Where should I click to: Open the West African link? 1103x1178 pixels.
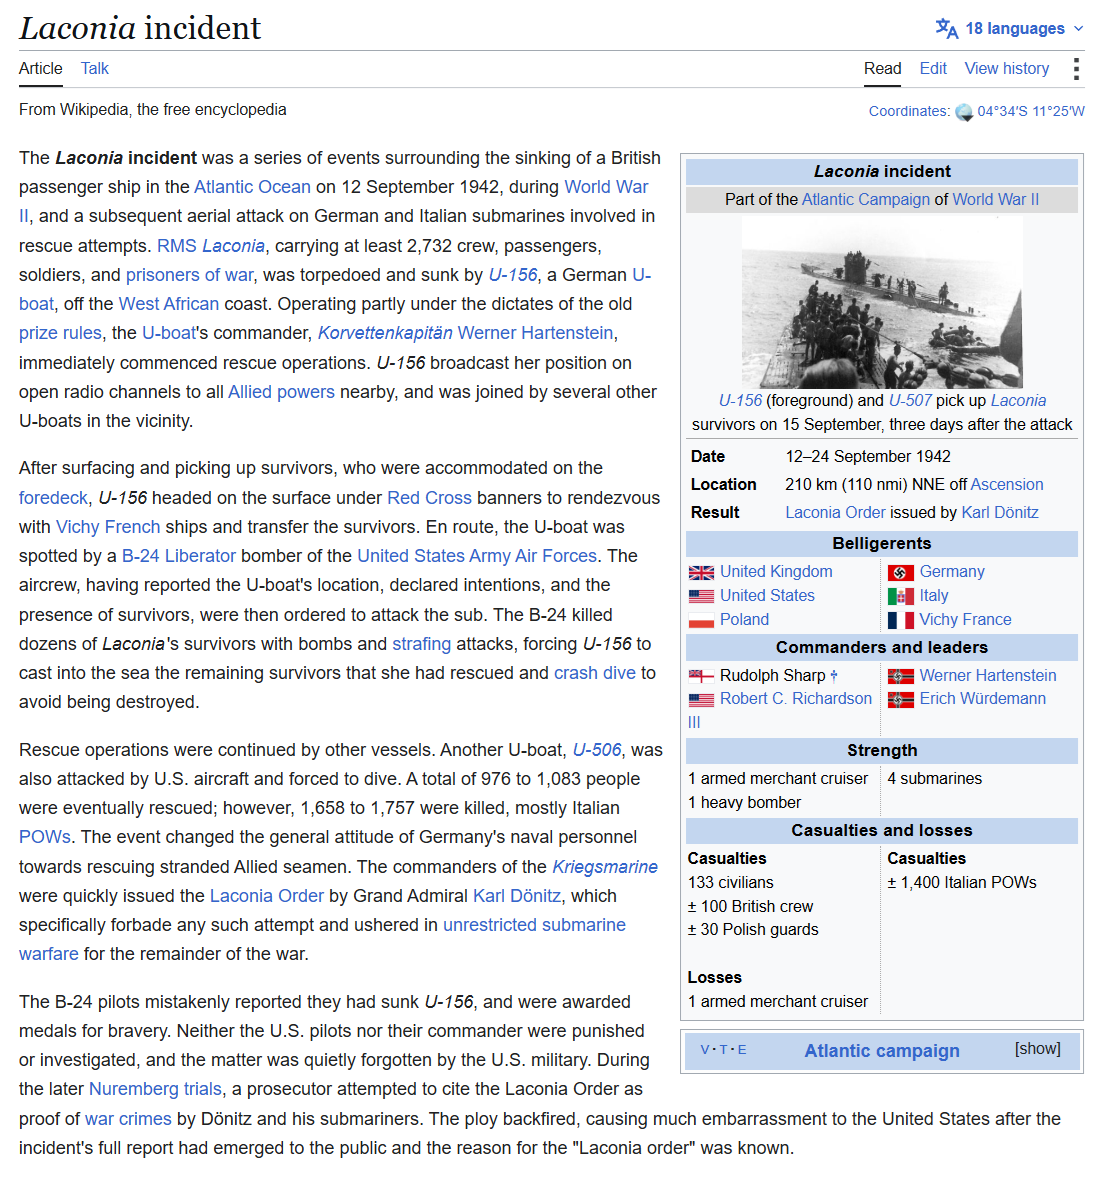tap(168, 304)
